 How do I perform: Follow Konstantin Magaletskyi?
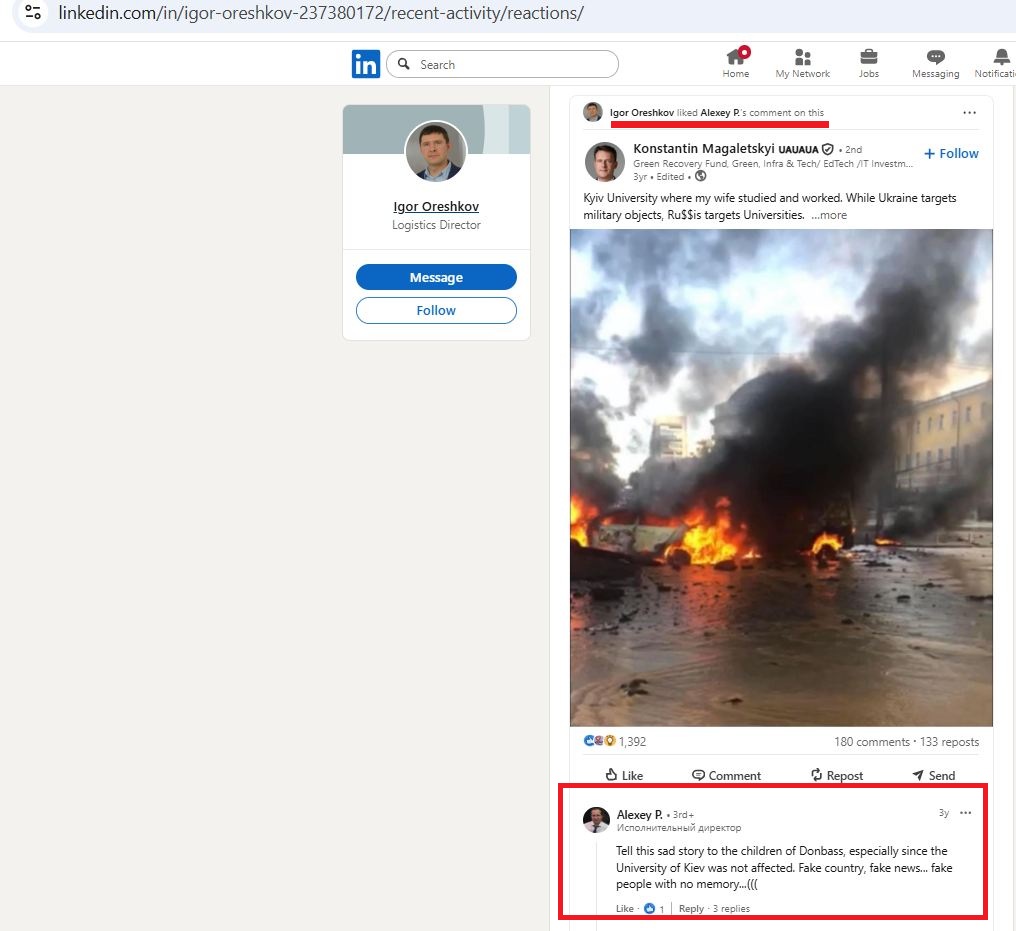pyautogui.click(x=950, y=153)
